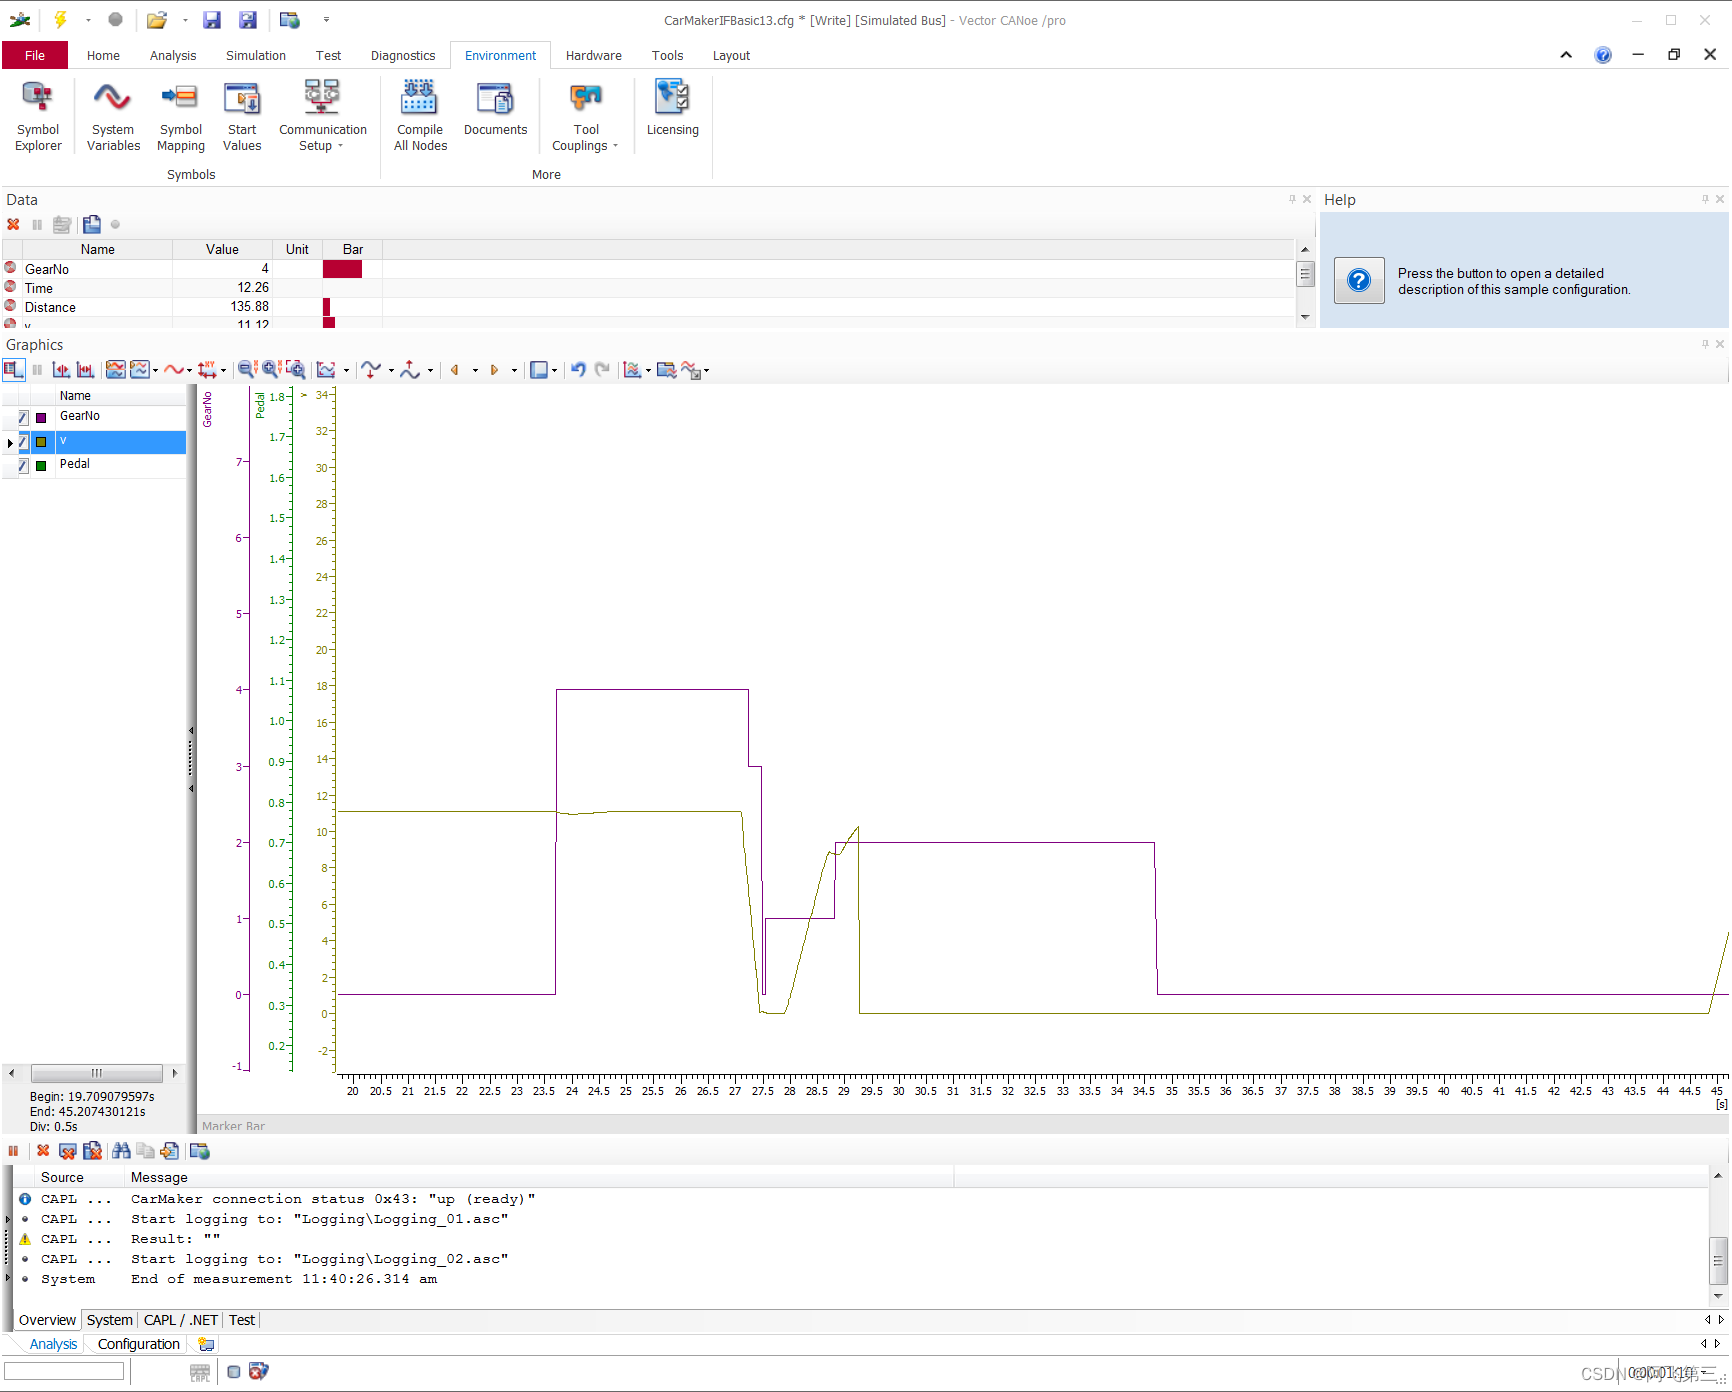Click undo arrow in Graphics toolbar
Image resolution: width=1732 pixels, height=1392 pixels.
tap(578, 370)
